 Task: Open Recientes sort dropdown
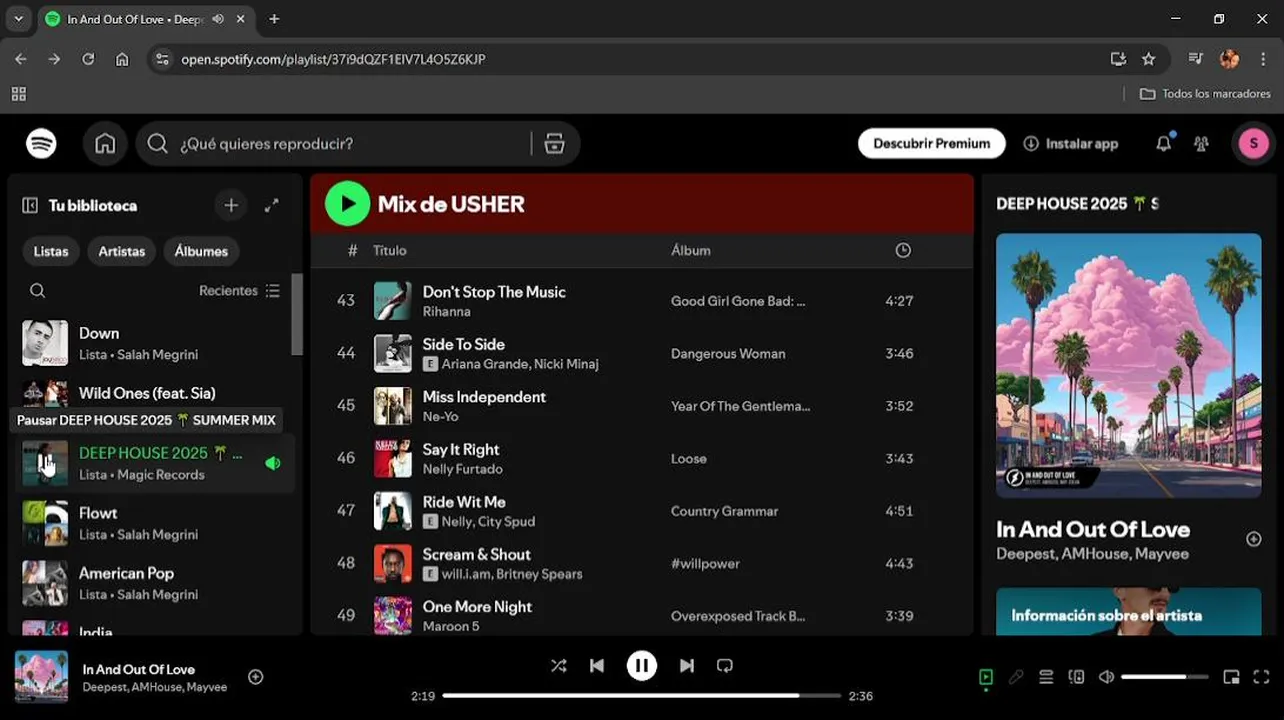(240, 291)
